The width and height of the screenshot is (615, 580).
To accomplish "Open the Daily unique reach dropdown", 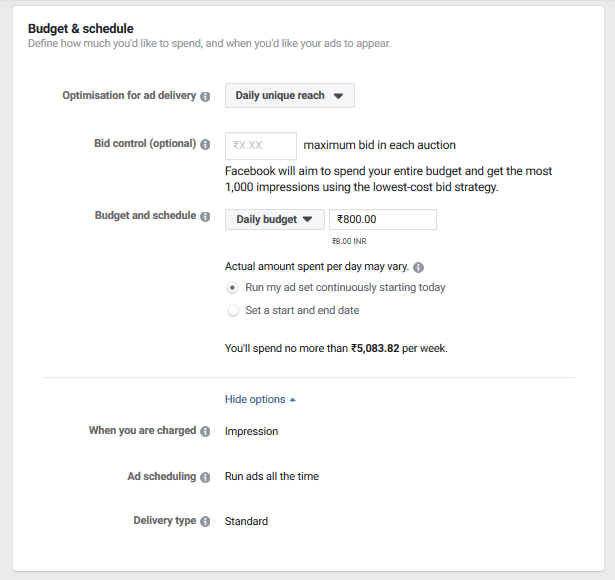I will click(x=289, y=95).
